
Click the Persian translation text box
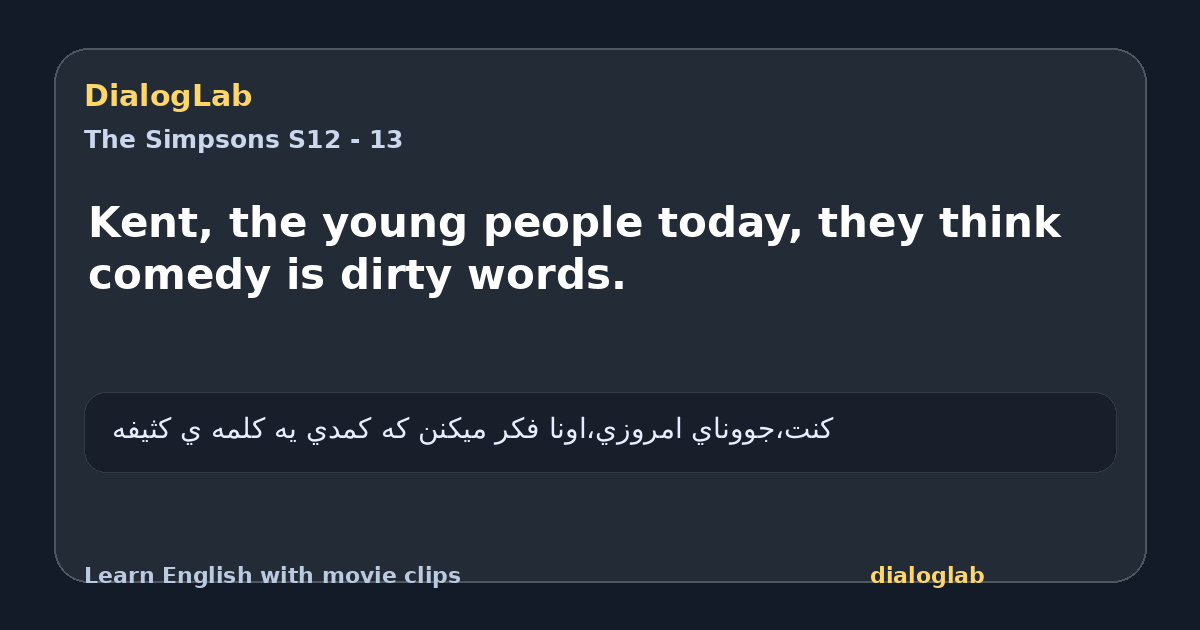point(600,432)
